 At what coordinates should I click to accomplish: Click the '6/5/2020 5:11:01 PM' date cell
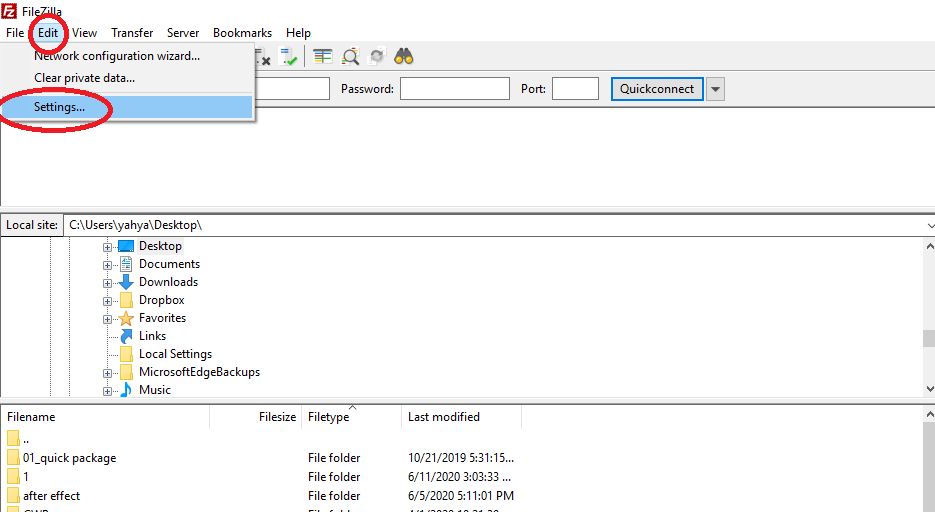pos(460,495)
